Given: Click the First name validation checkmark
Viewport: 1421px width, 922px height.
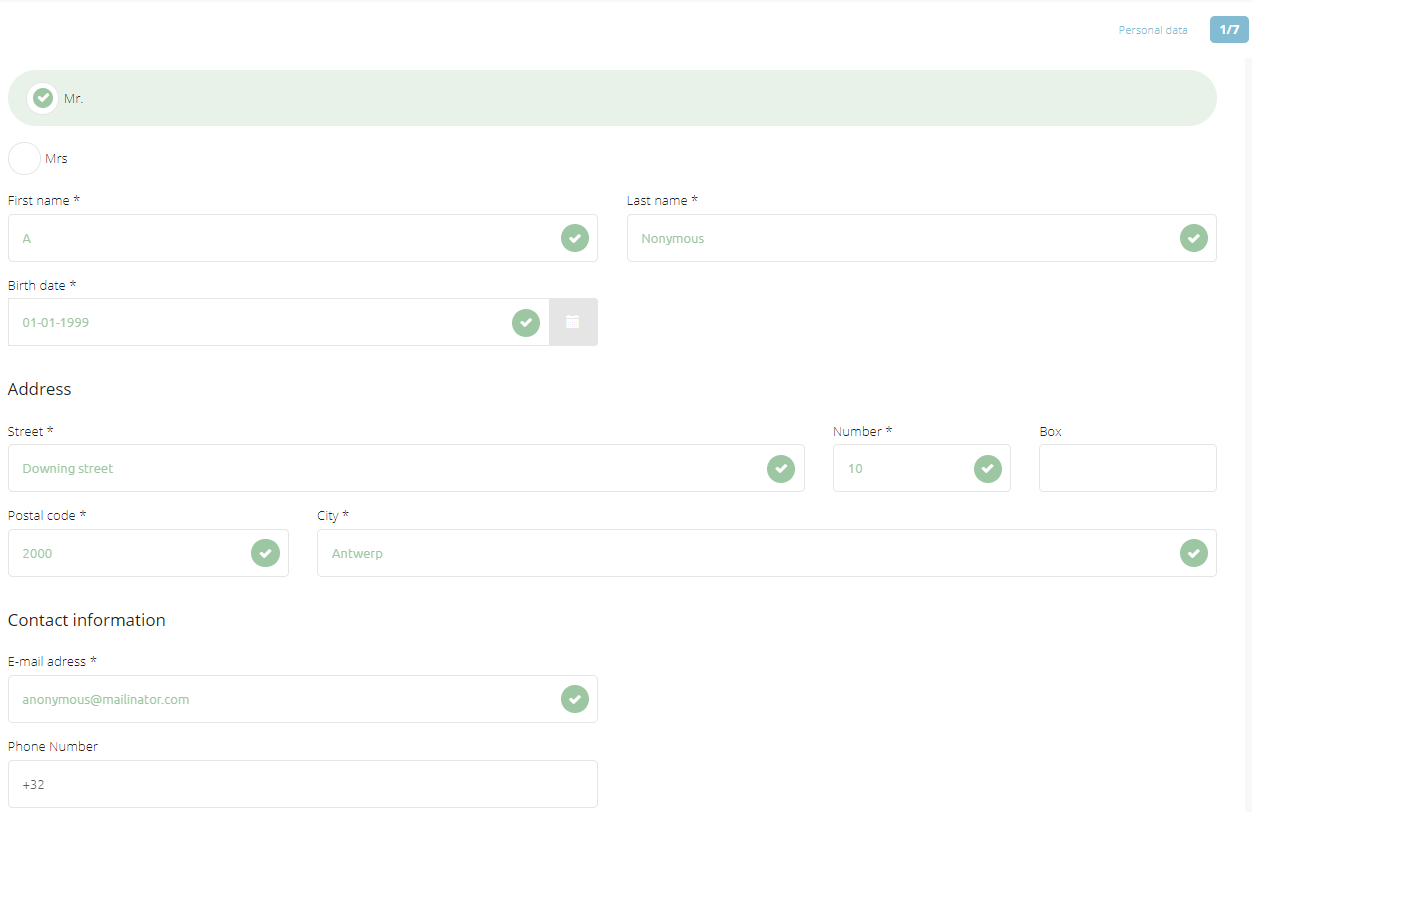Looking at the screenshot, I should point(575,238).
